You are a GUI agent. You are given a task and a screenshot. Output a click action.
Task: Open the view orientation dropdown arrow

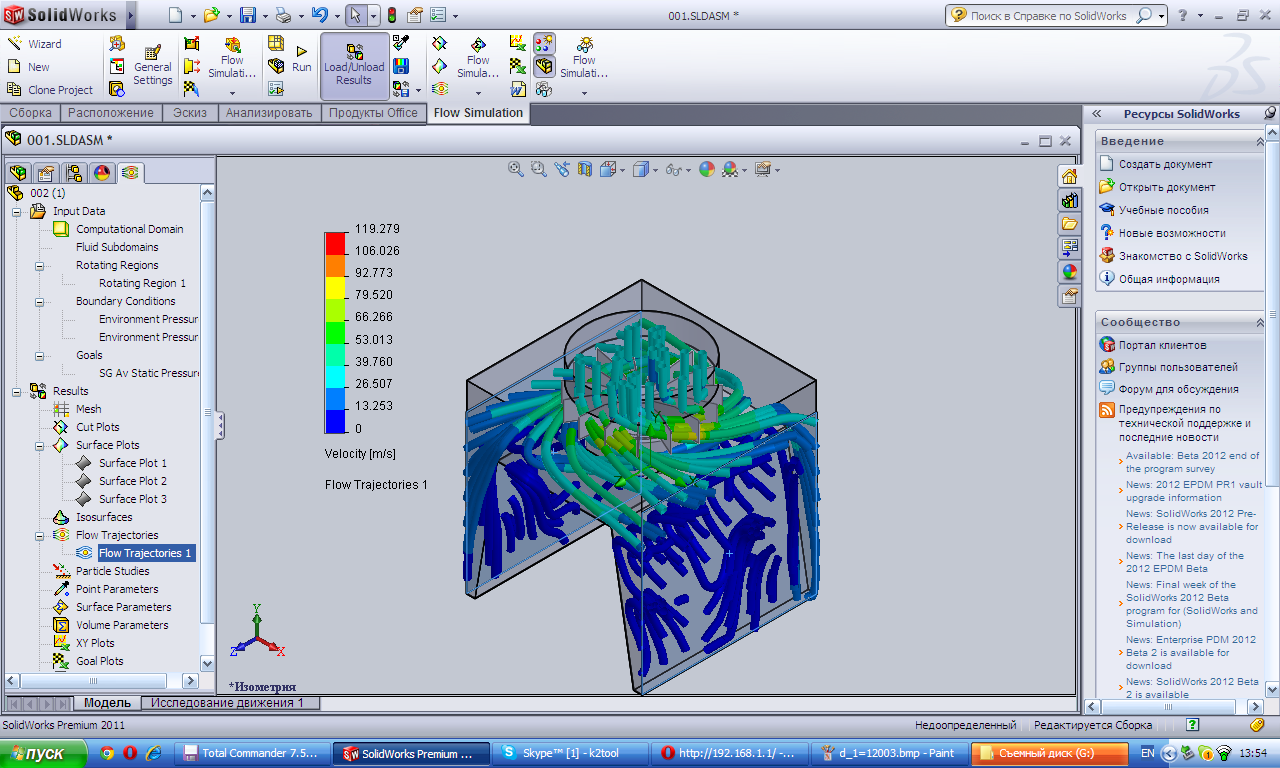point(624,171)
